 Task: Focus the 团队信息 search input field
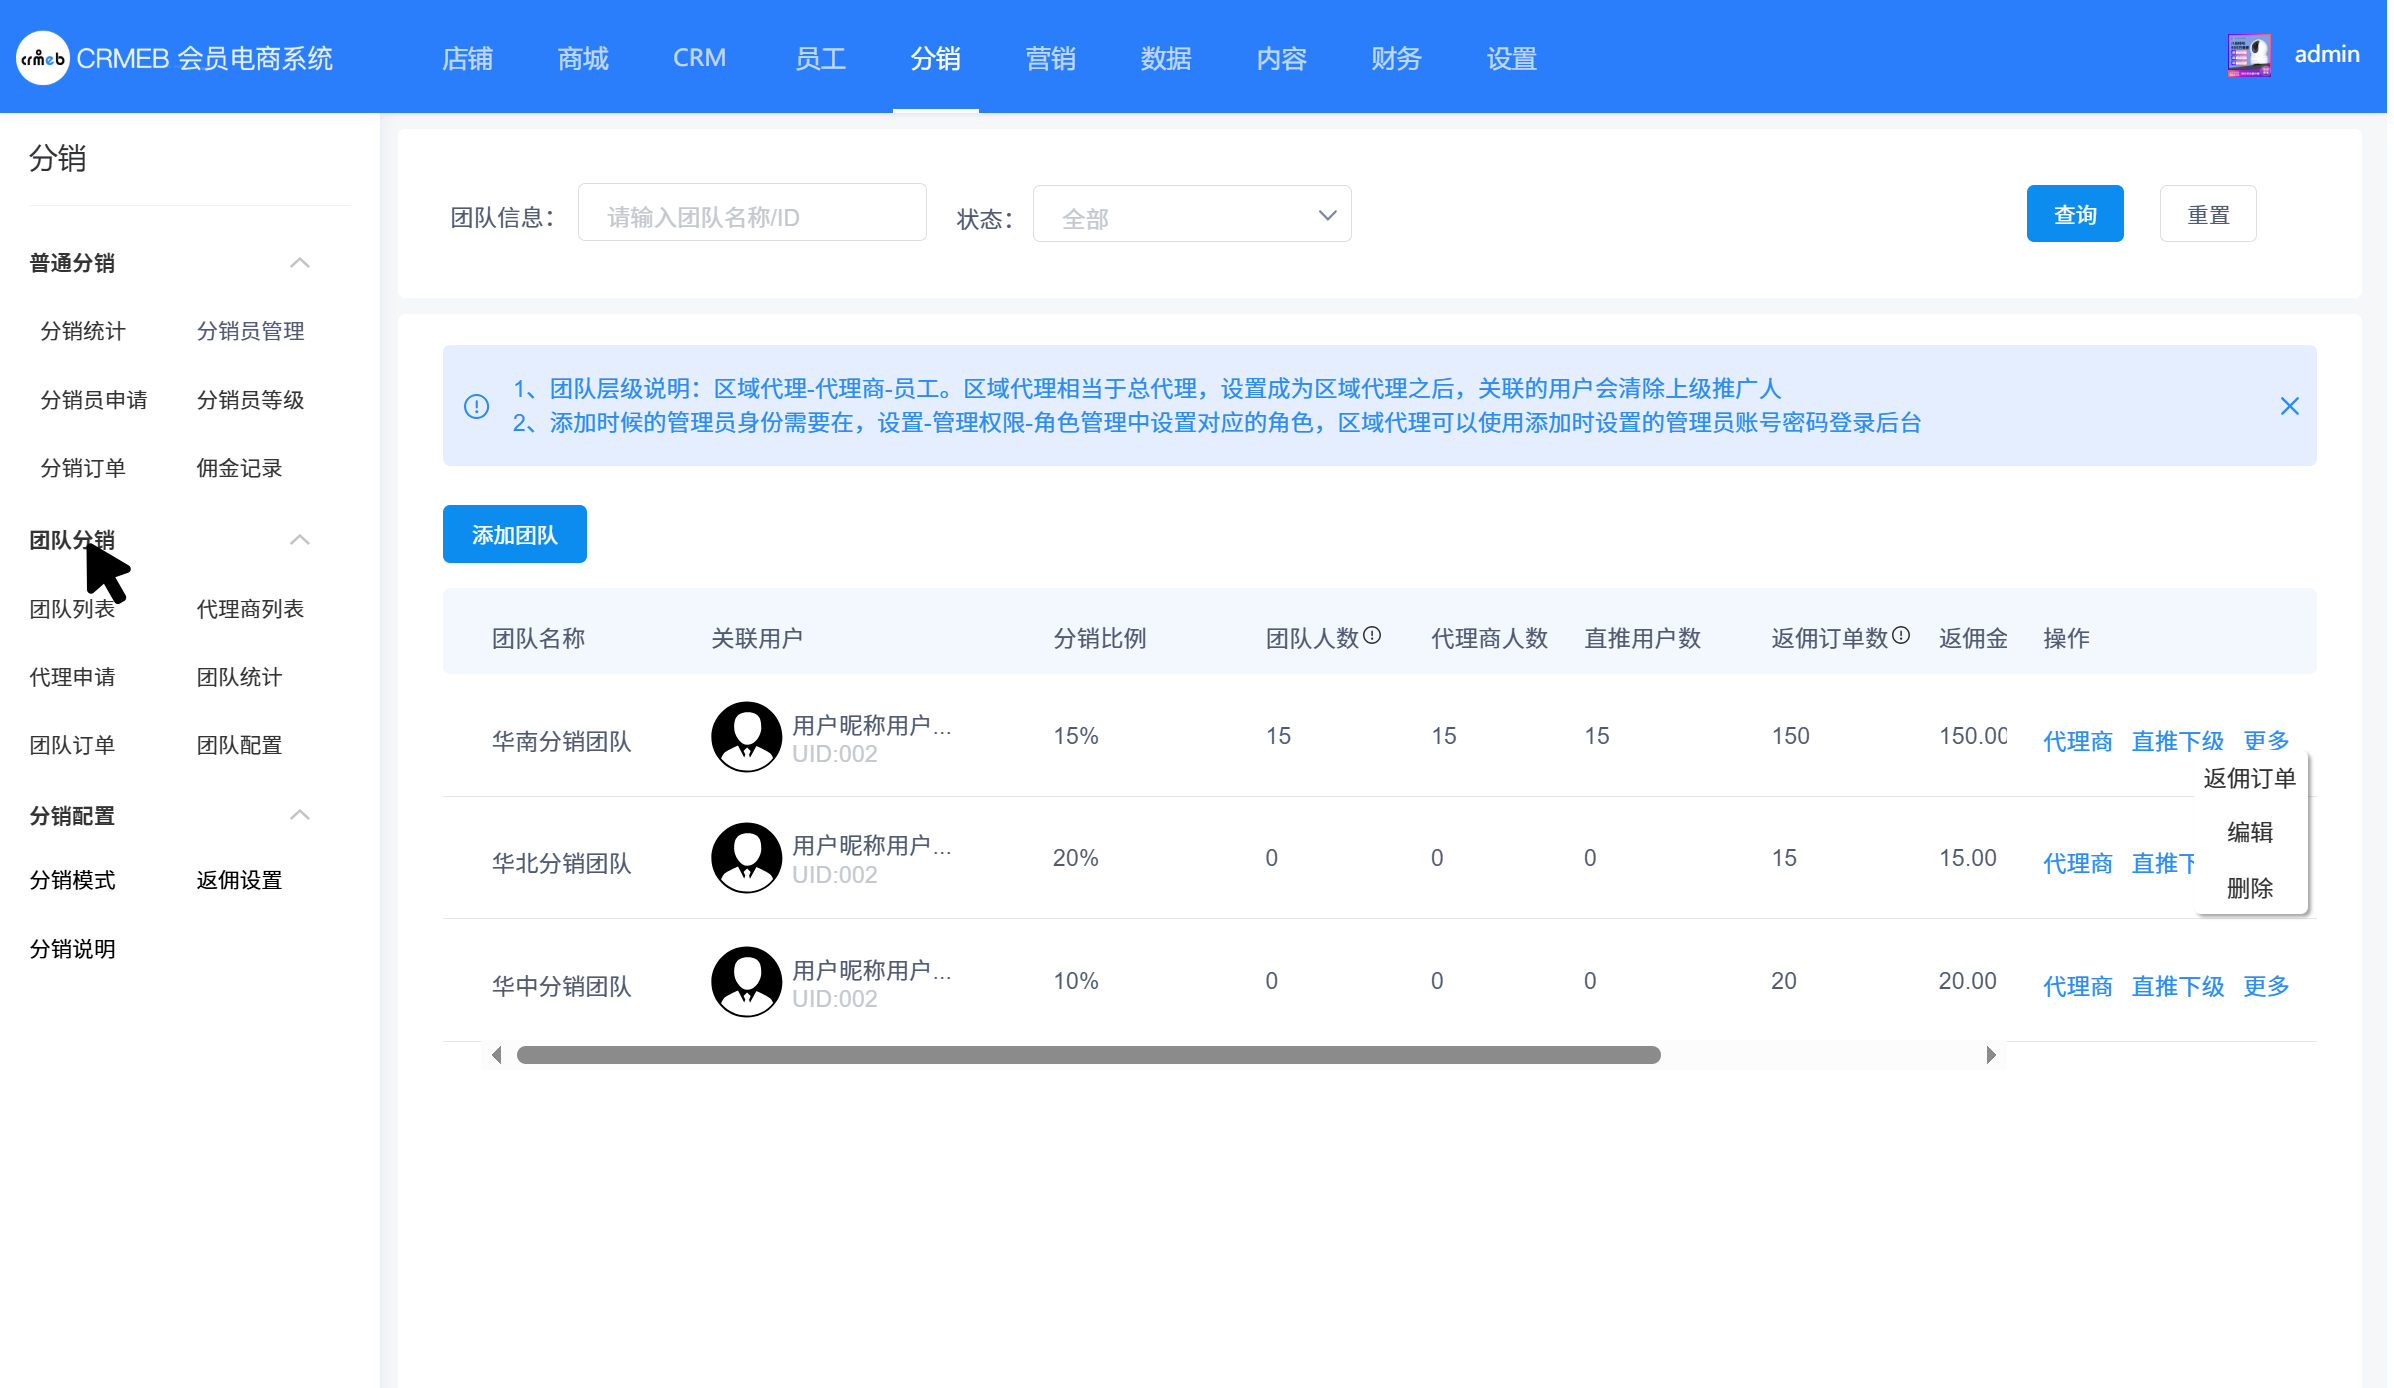click(752, 214)
